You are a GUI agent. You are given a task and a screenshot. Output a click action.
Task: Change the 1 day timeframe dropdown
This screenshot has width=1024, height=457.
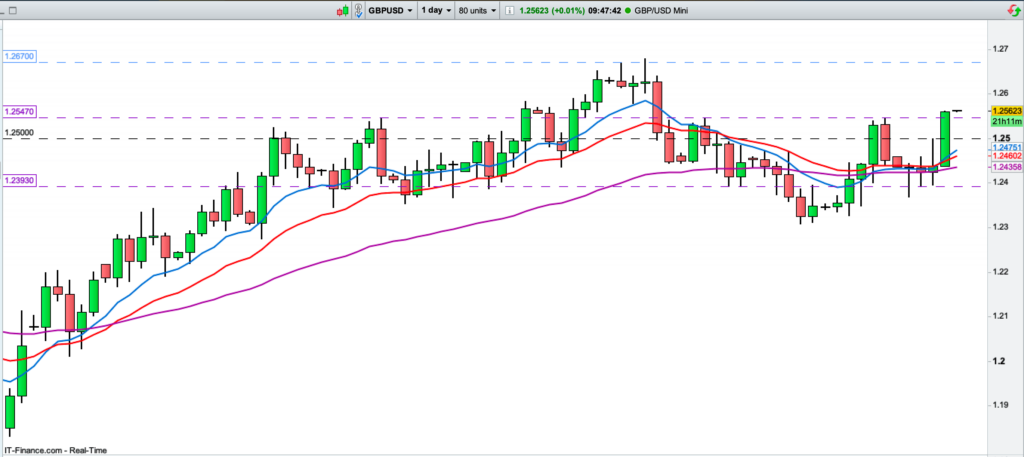click(x=436, y=10)
